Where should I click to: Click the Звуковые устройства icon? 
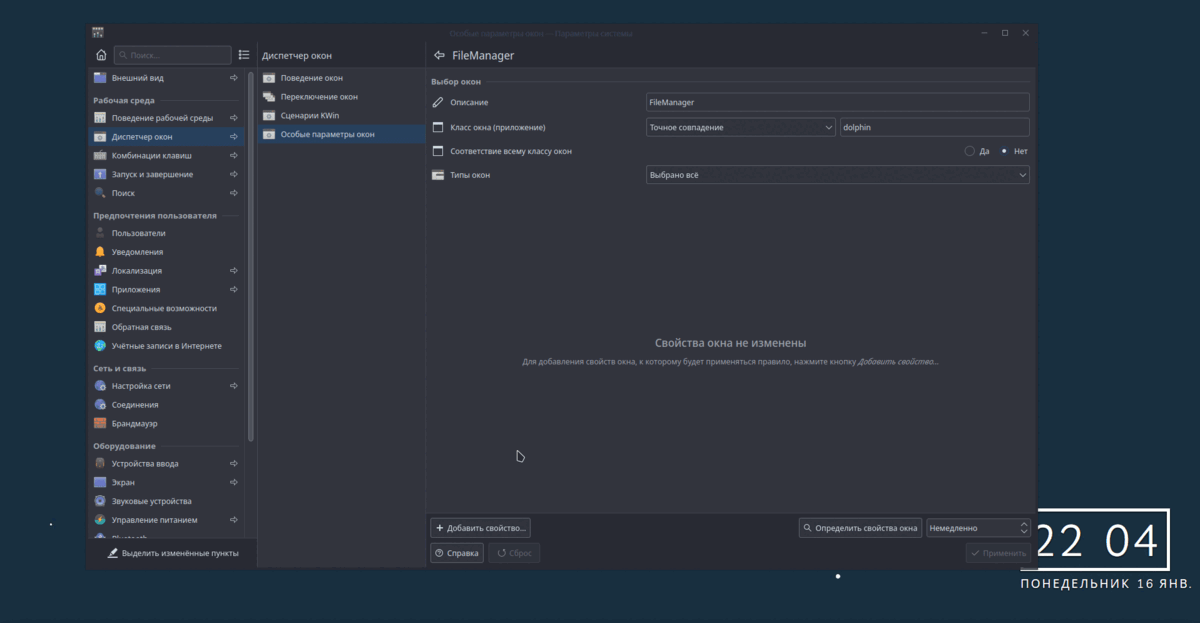(x=100, y=501)
